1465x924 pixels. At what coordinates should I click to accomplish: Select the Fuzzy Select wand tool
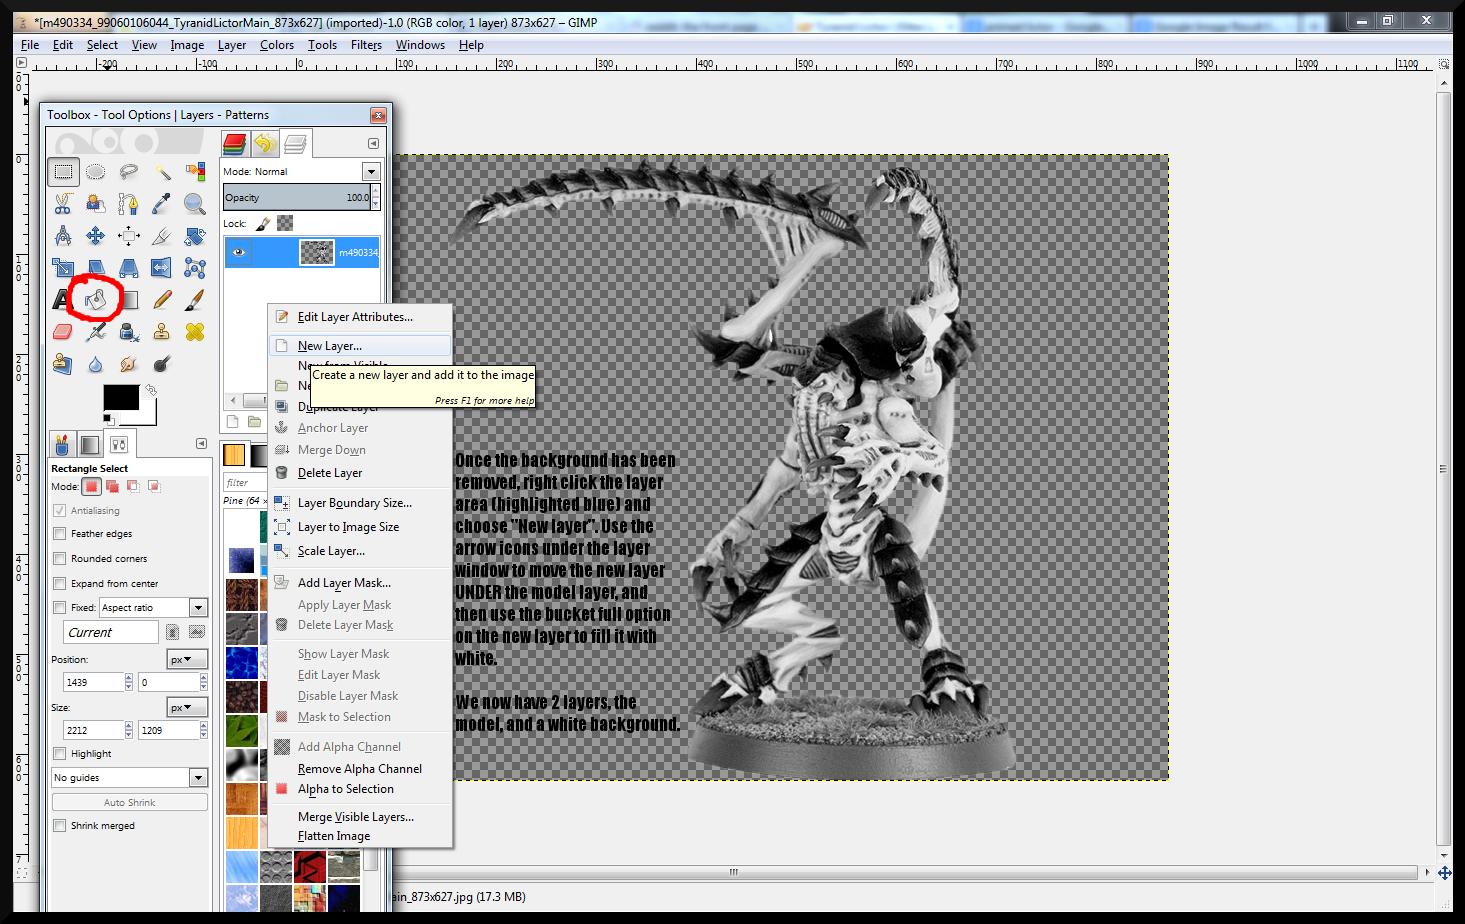[162, 172]
